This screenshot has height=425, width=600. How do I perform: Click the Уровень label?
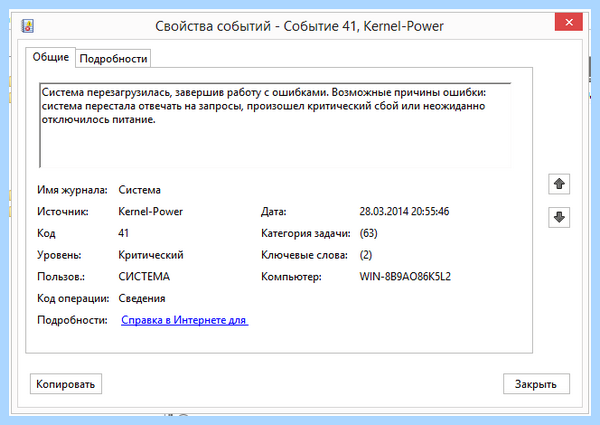[59, 255]
